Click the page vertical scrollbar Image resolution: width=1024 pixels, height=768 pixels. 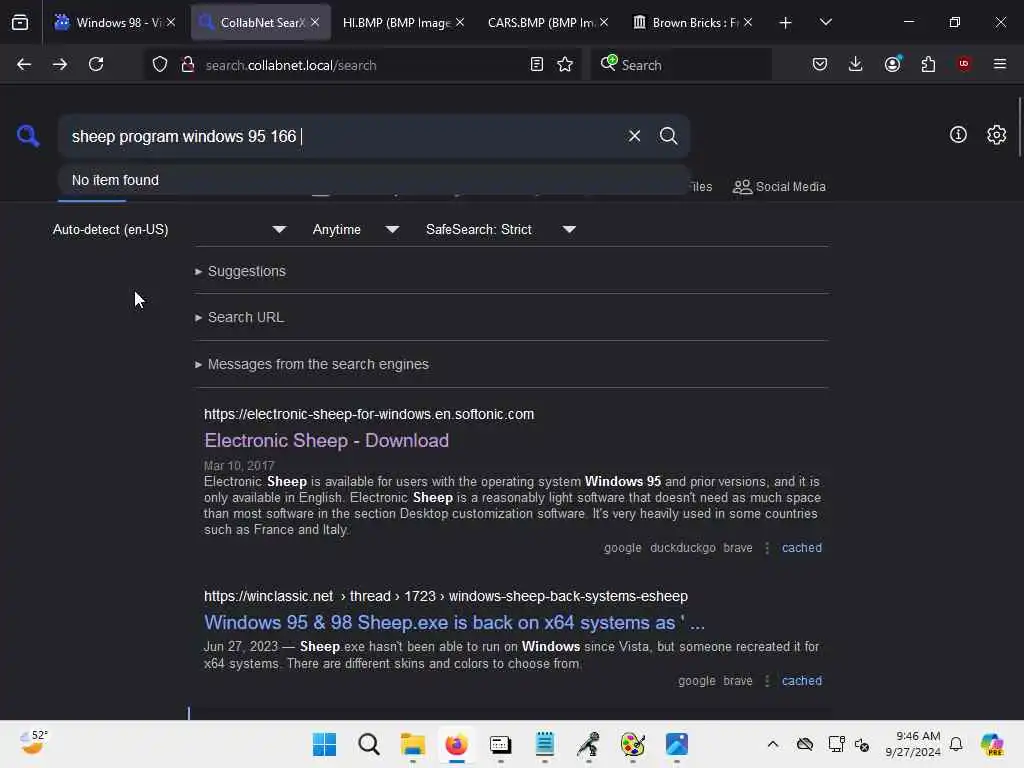[1019, 127]
